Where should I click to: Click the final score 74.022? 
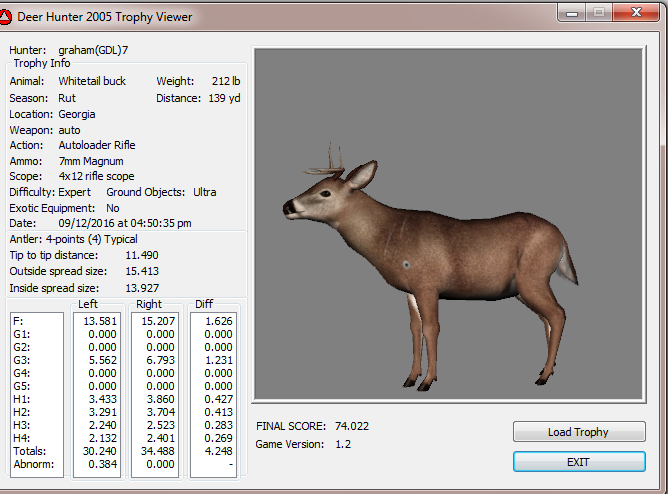coord(352,426)
